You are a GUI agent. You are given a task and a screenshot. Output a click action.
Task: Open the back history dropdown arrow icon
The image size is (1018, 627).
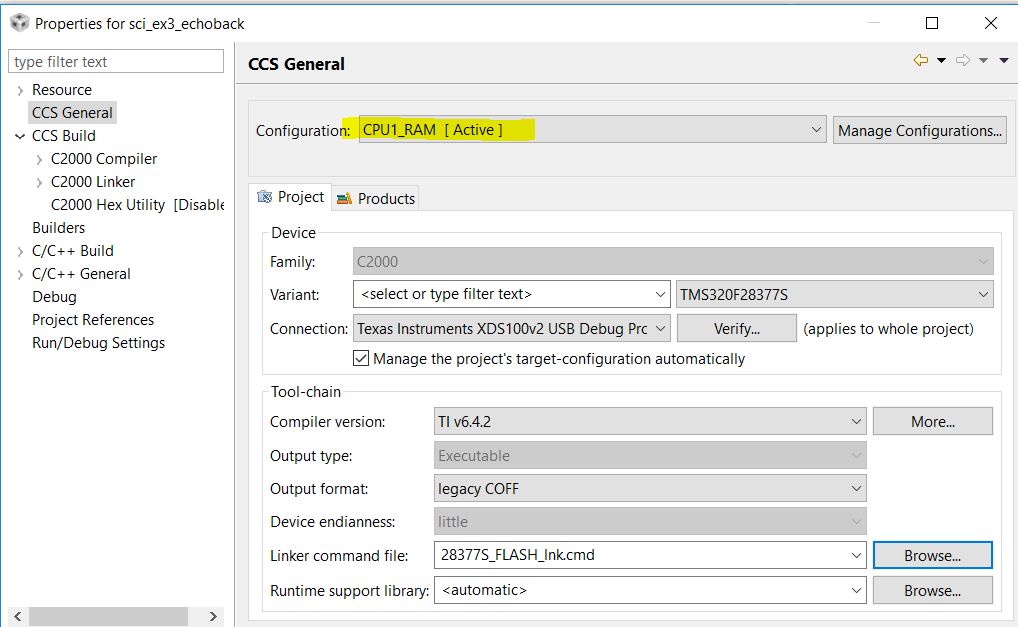coord(941,60)
